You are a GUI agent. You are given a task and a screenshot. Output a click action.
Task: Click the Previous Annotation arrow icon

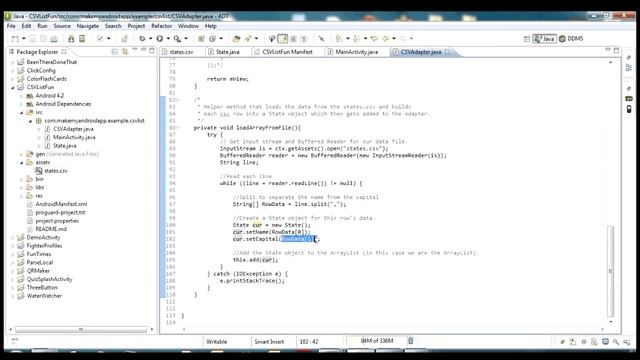click(357, 39)
